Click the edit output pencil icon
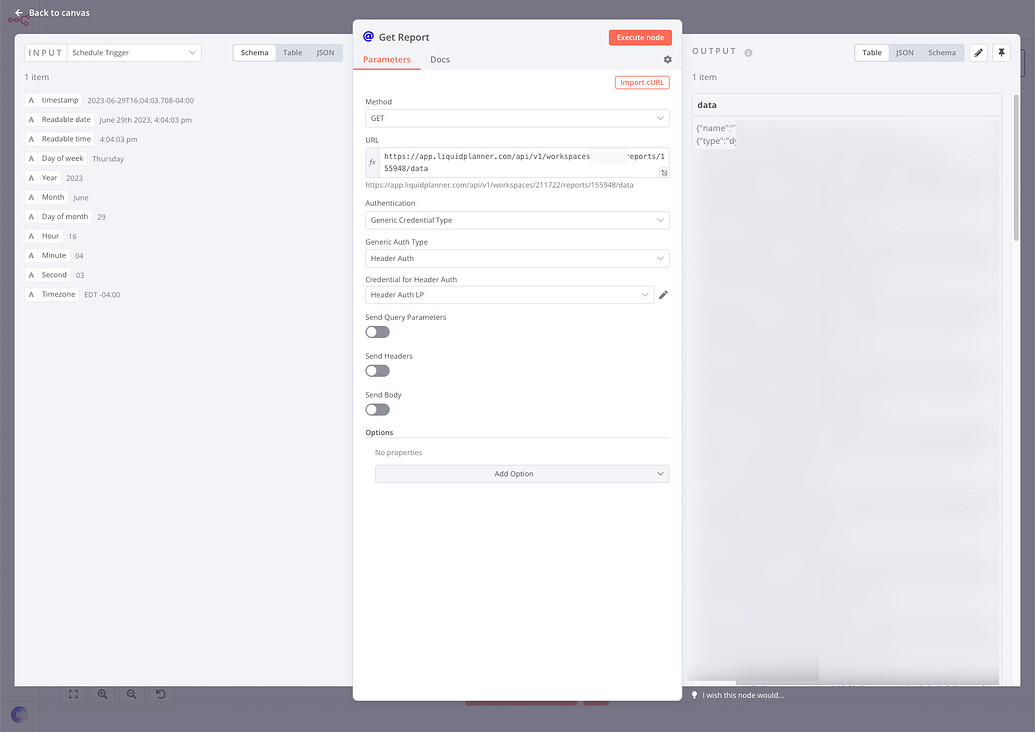 click(x=978, y=53)
